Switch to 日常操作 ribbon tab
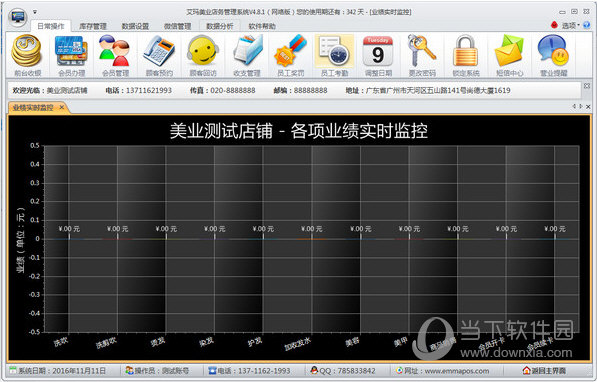 click(51, 26)
